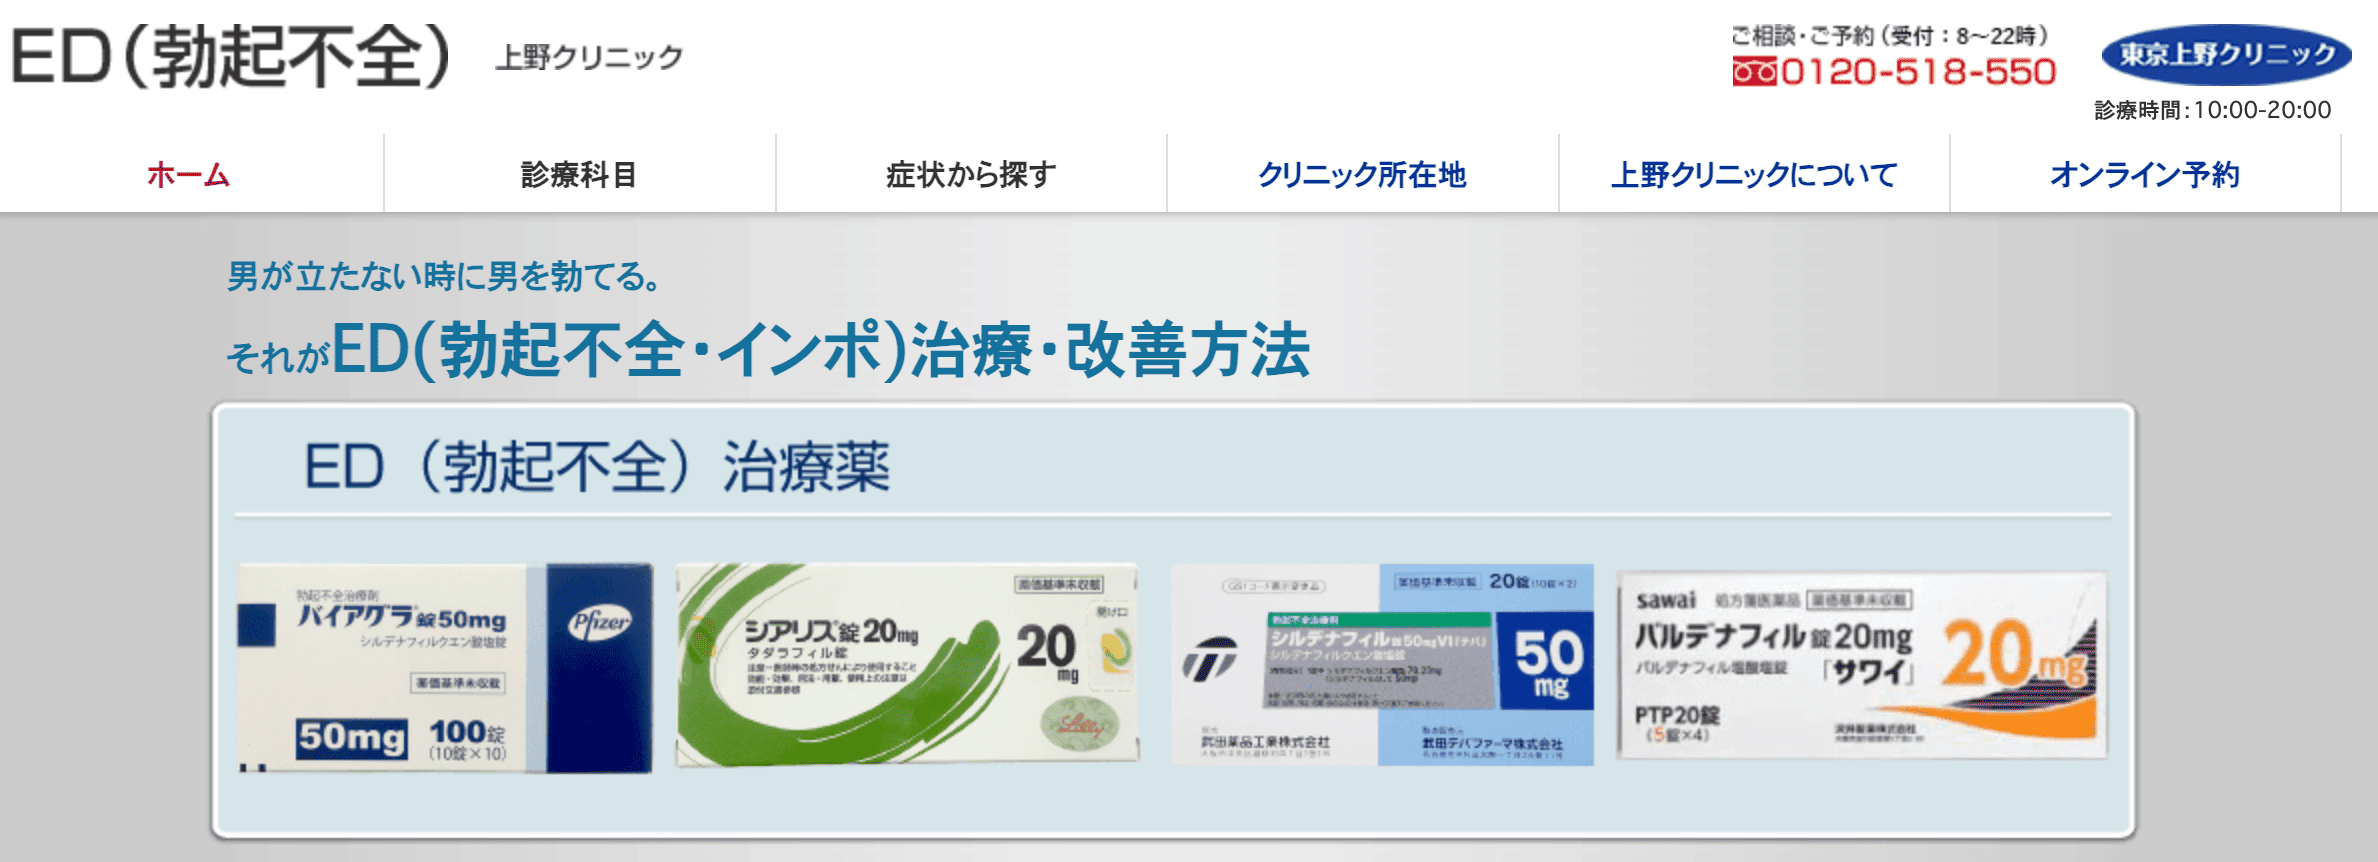The image size is (2378, 862).
Task: Click ご相談・ご予約 reception hours text
Action: 1890,36
